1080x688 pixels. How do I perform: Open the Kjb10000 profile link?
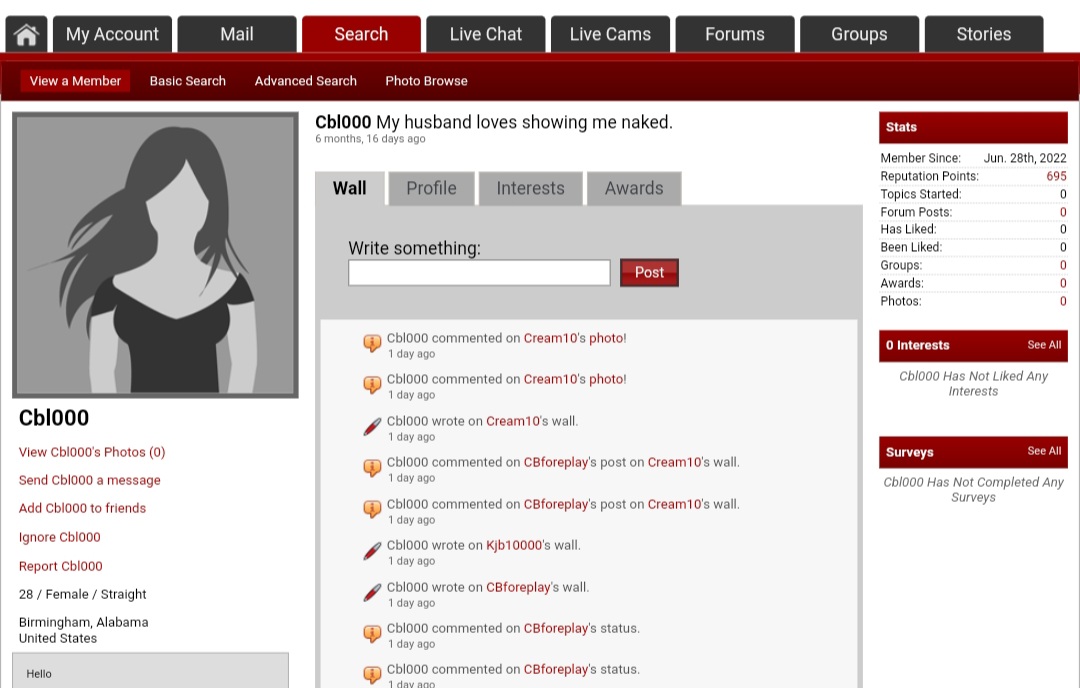[512, 545]
